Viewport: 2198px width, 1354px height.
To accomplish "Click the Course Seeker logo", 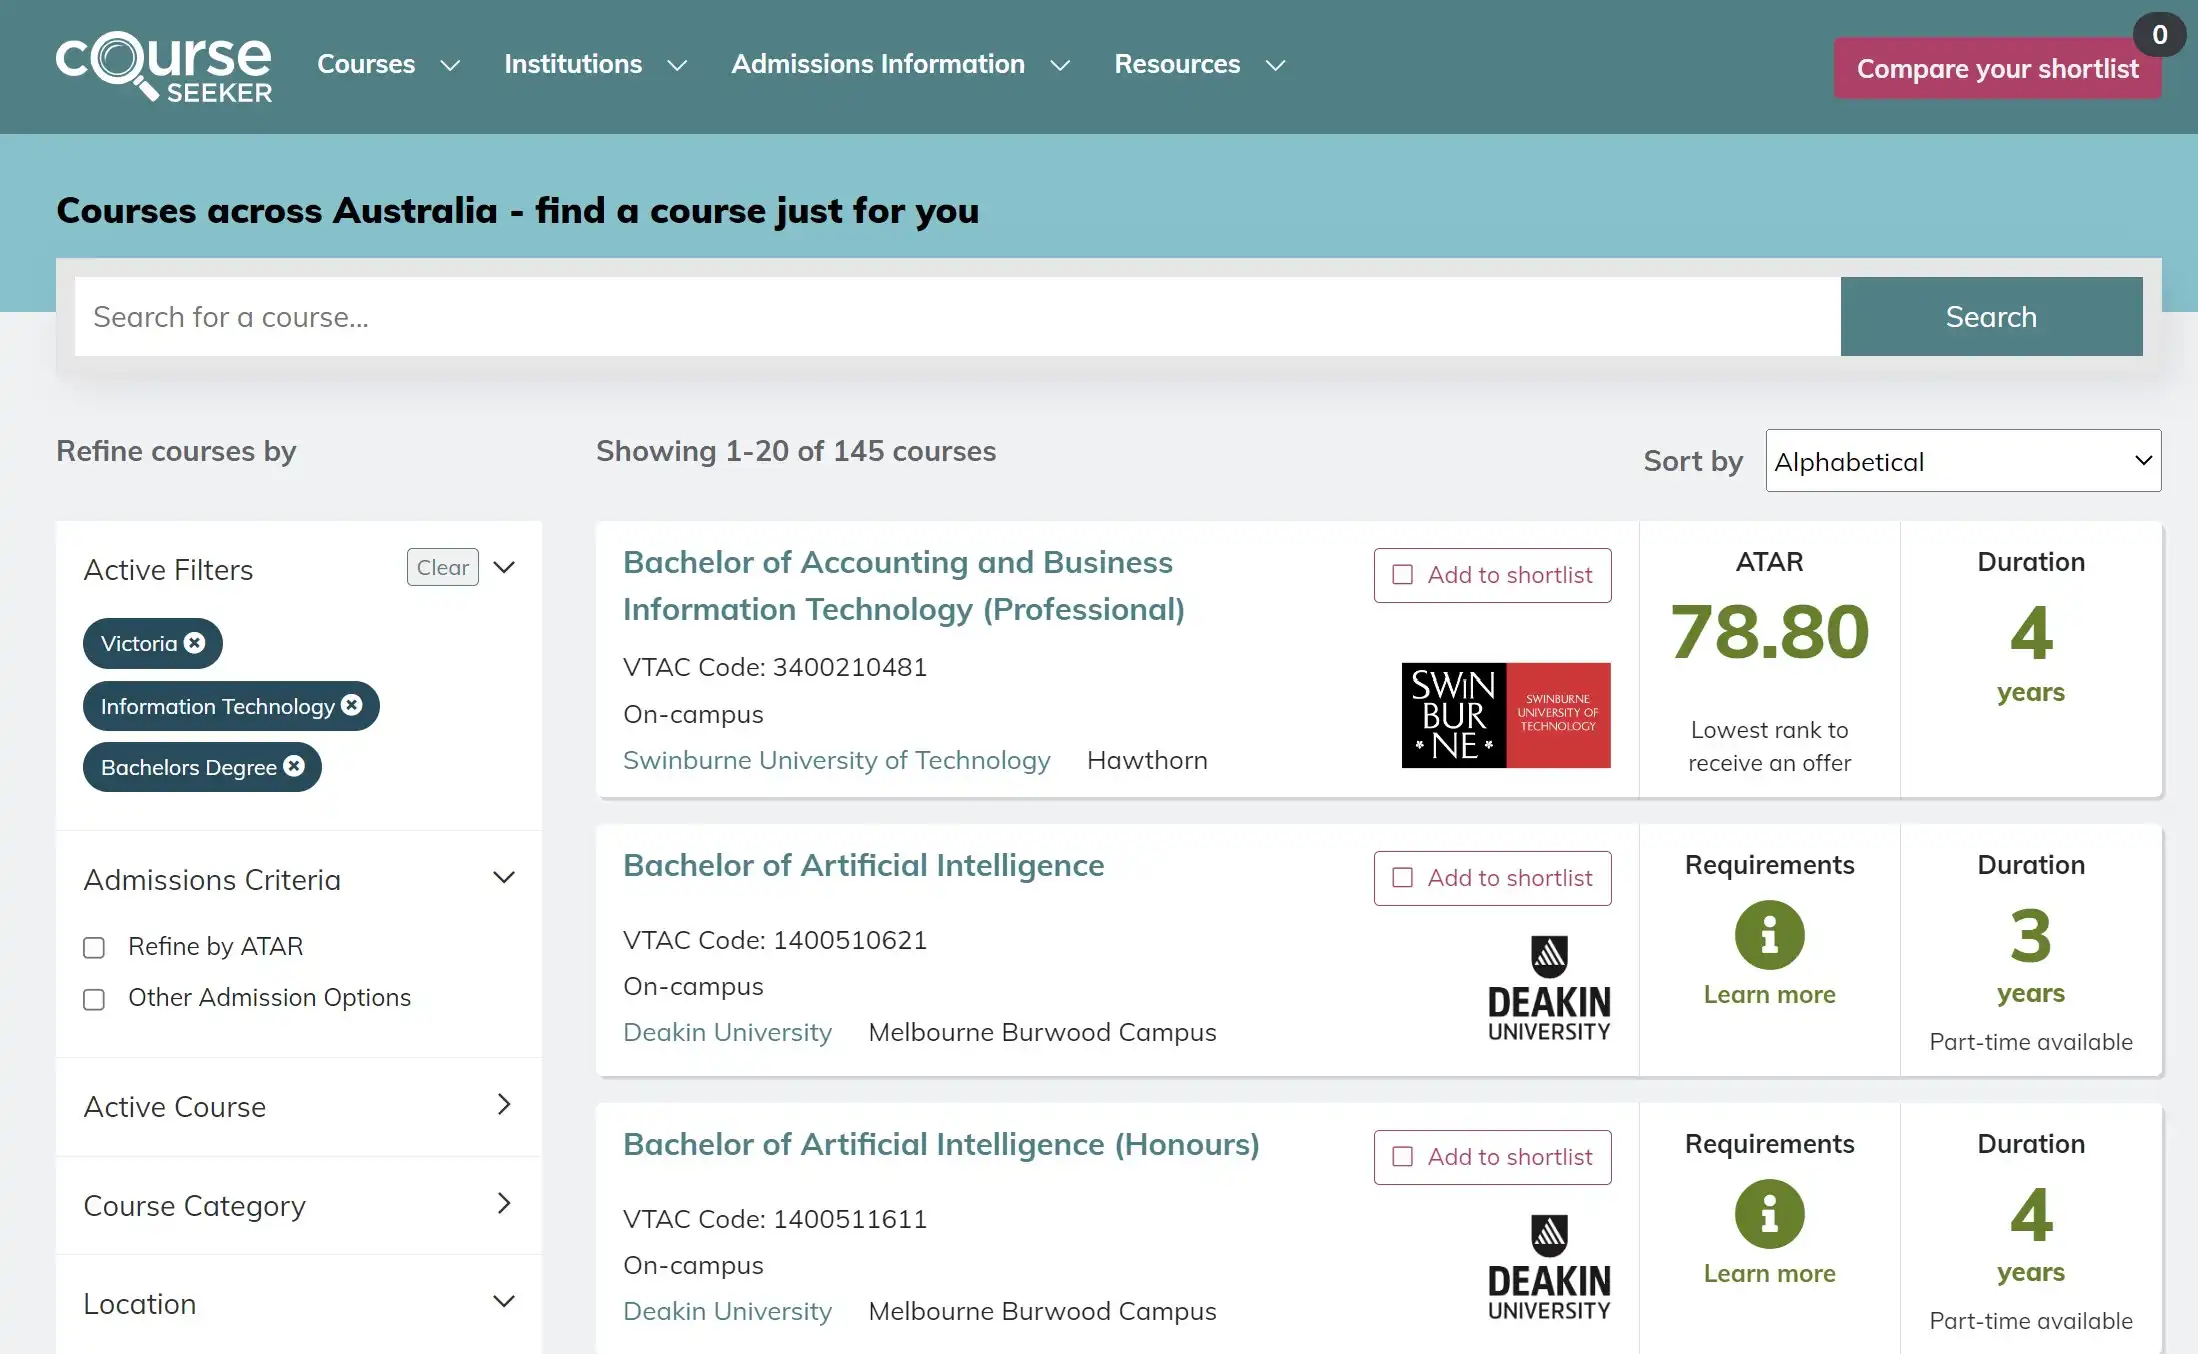I will click(164, 67).
